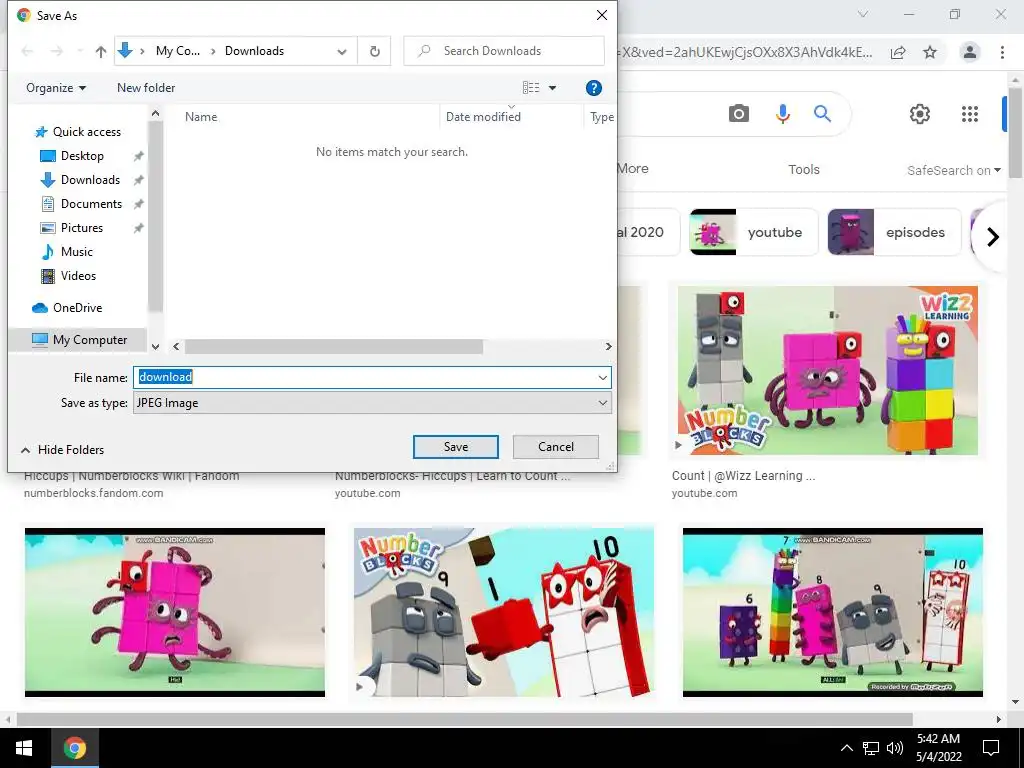Toggle the SafeSearch on dropdown
The image size is (1024, 768).
[x=953, y=170]
